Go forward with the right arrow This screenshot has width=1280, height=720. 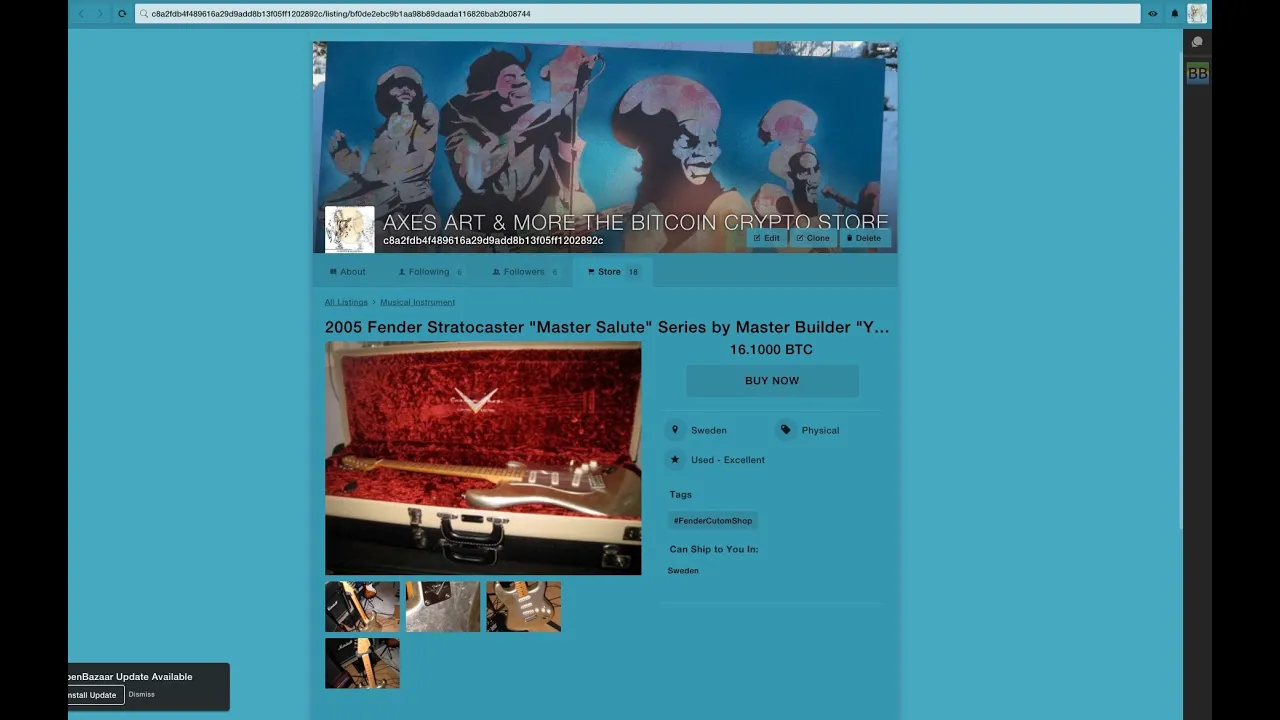pyautogui.click(x=100, y=14)
